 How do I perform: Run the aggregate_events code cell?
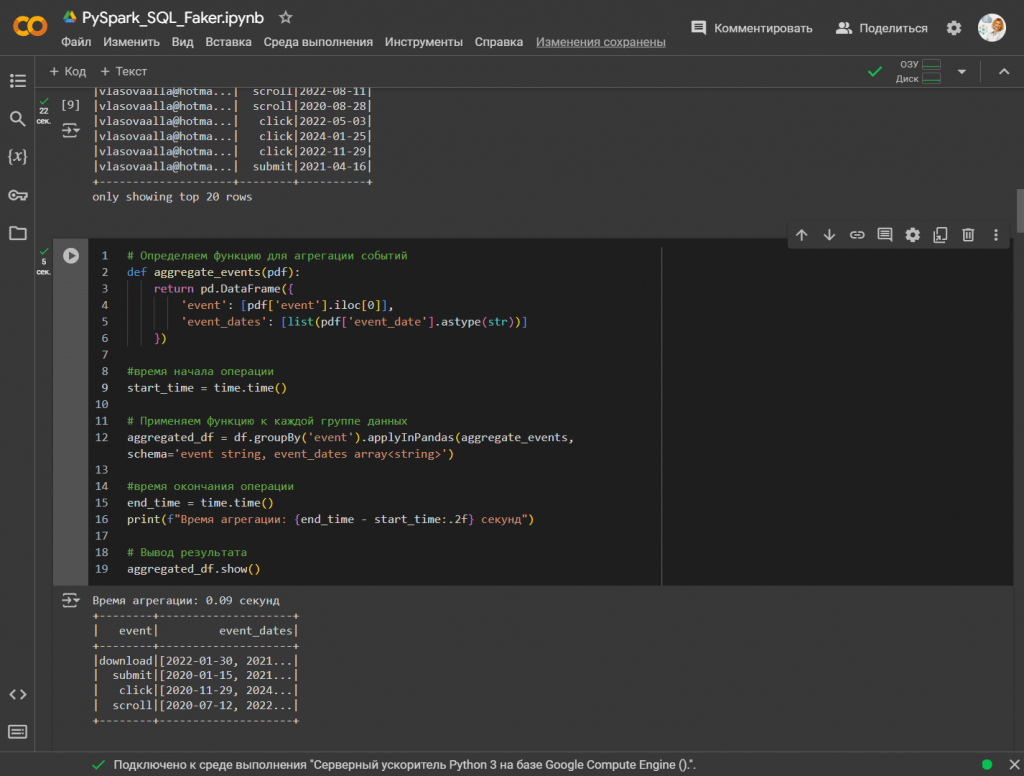(70, 255)
